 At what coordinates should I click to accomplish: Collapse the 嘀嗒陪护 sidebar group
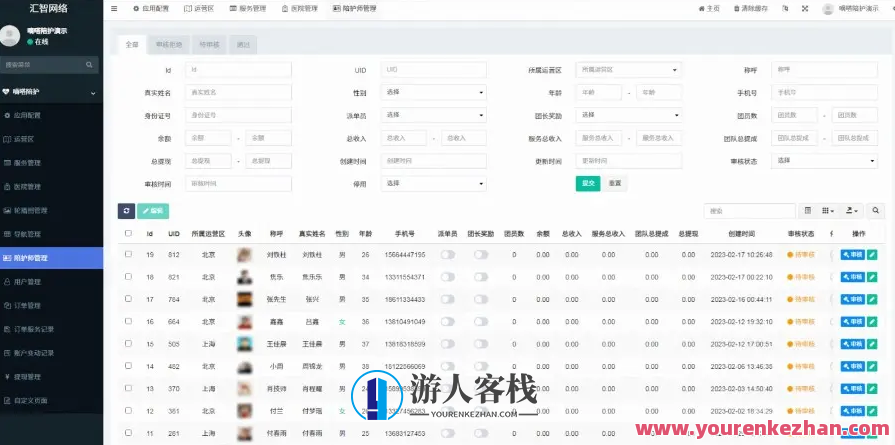[51, 91]
